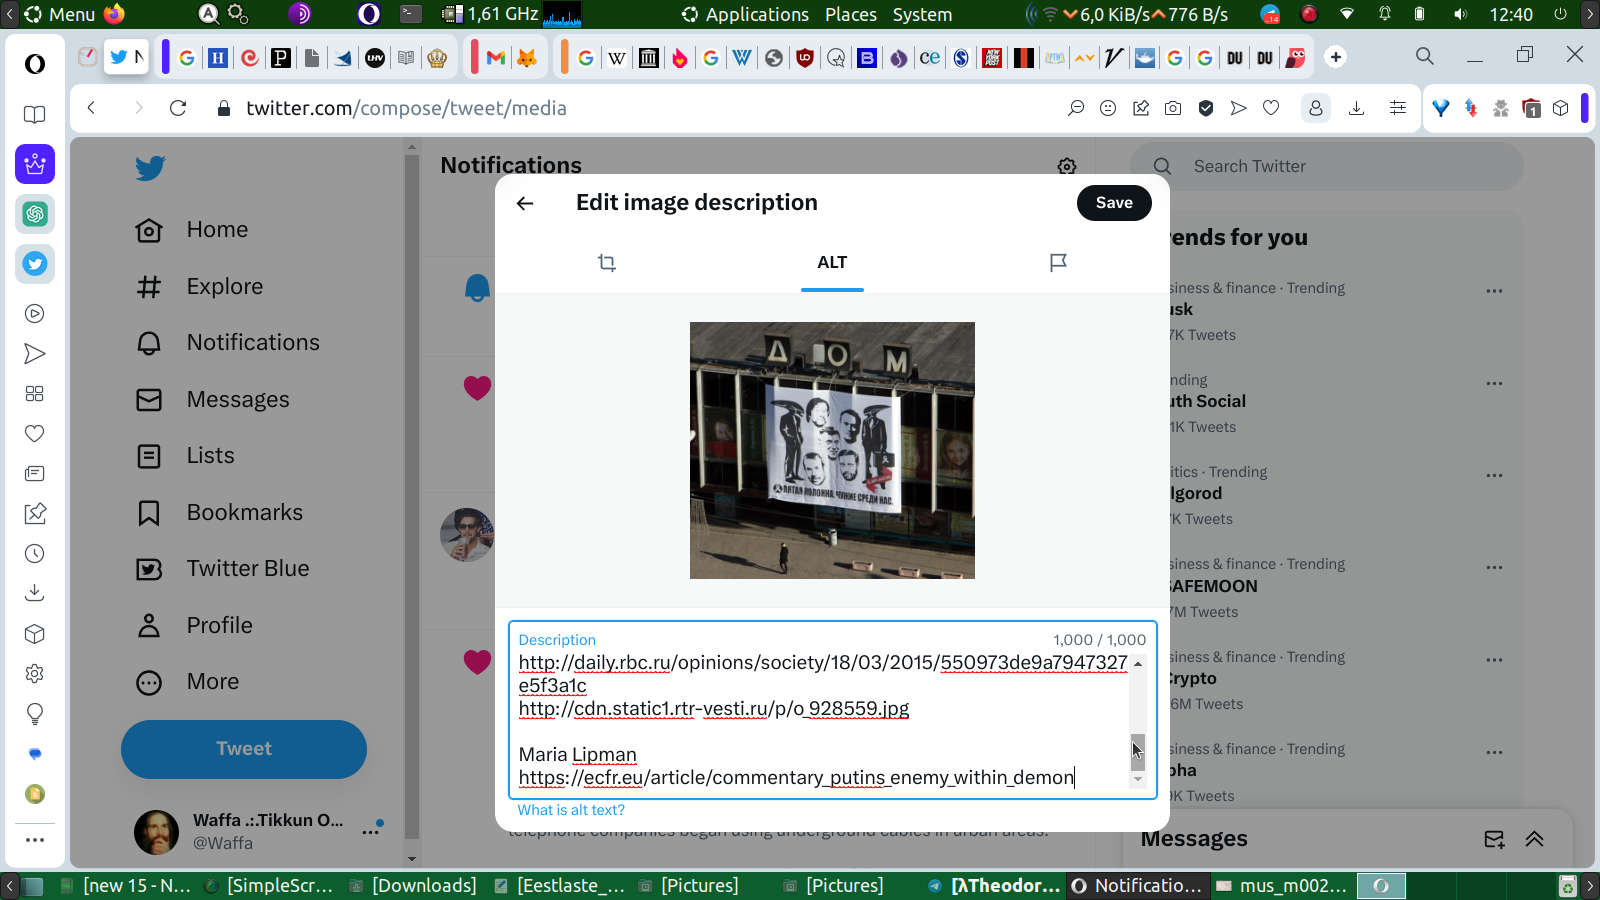This screenshot has width=1600, height=900.
Task: Open Settings gear in Opera sidebar
Action: pyautogui.click(x=35, y=674)
